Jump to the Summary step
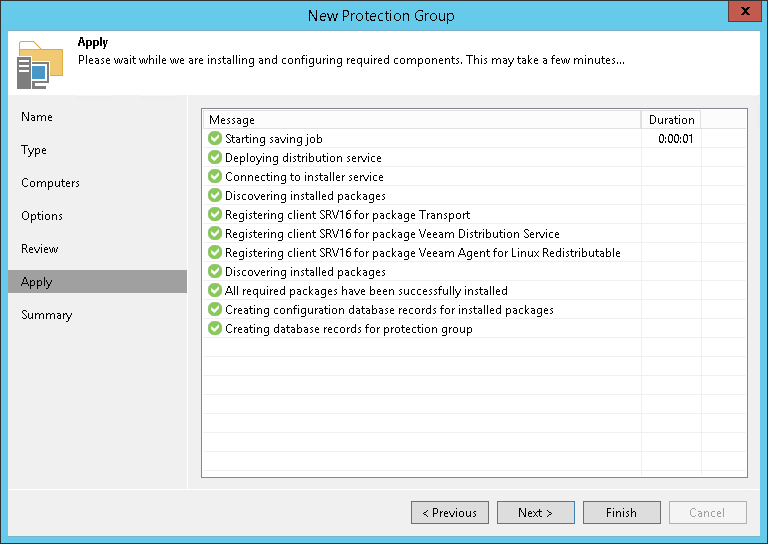 point(47,315)
